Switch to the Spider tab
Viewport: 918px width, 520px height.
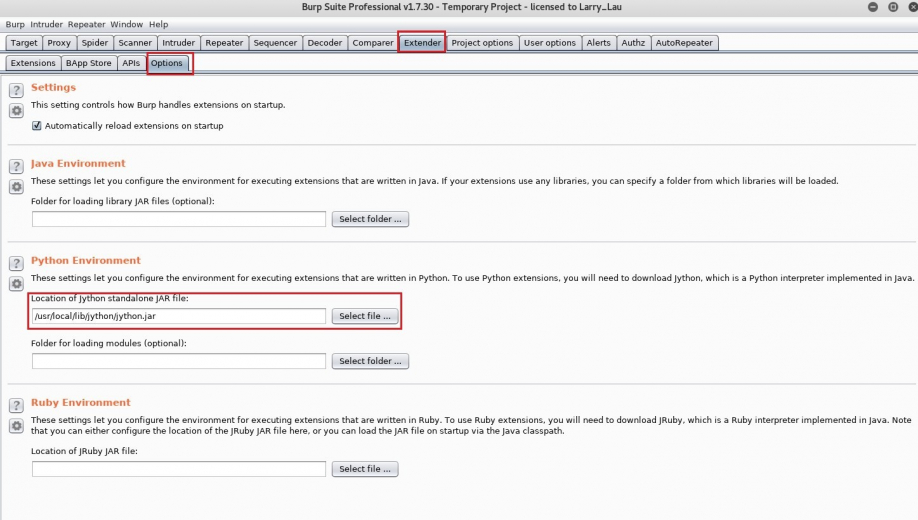pyautogui.click(x=95, y=43)
